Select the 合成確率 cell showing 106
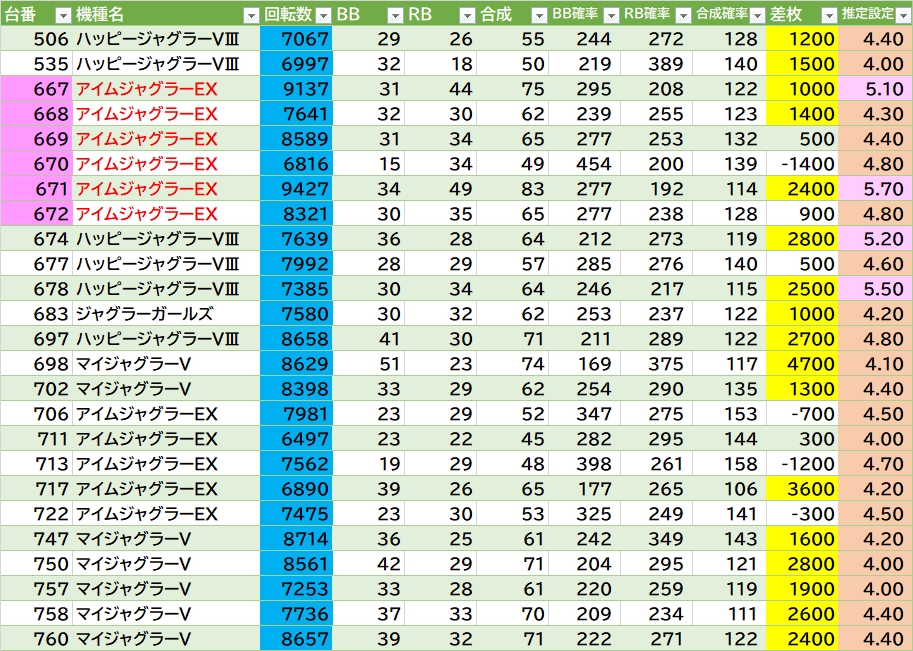The image size is (913, 651). click(730, 489)
